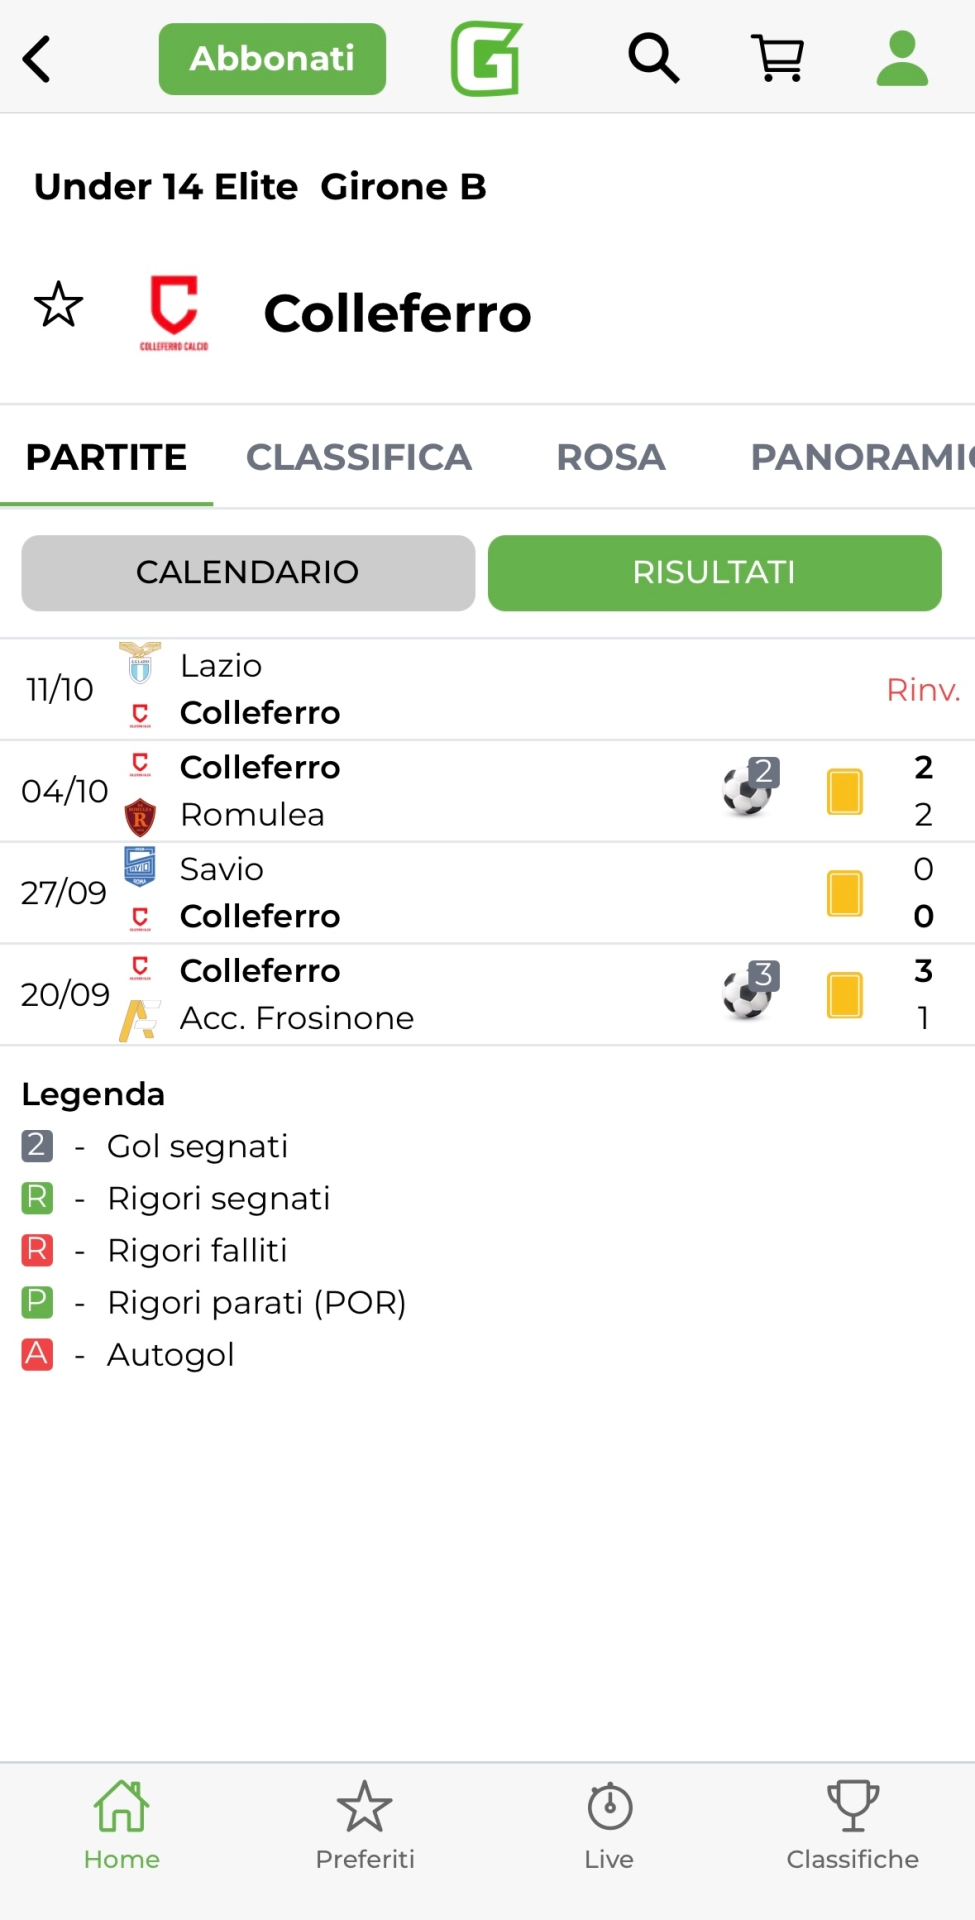
Task: Show the Calendario view
Action: [x=248, y=572]
